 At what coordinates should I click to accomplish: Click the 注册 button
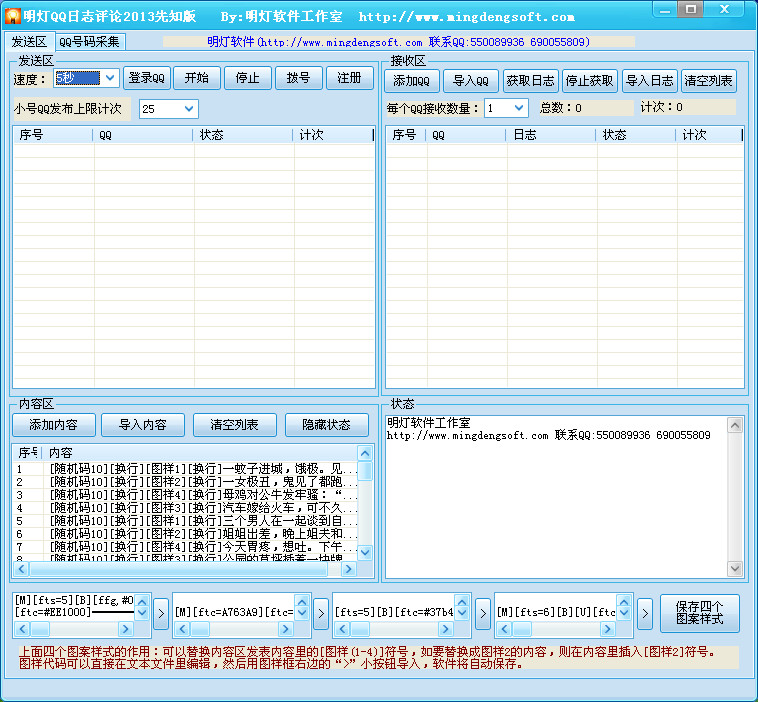point(349,78)
